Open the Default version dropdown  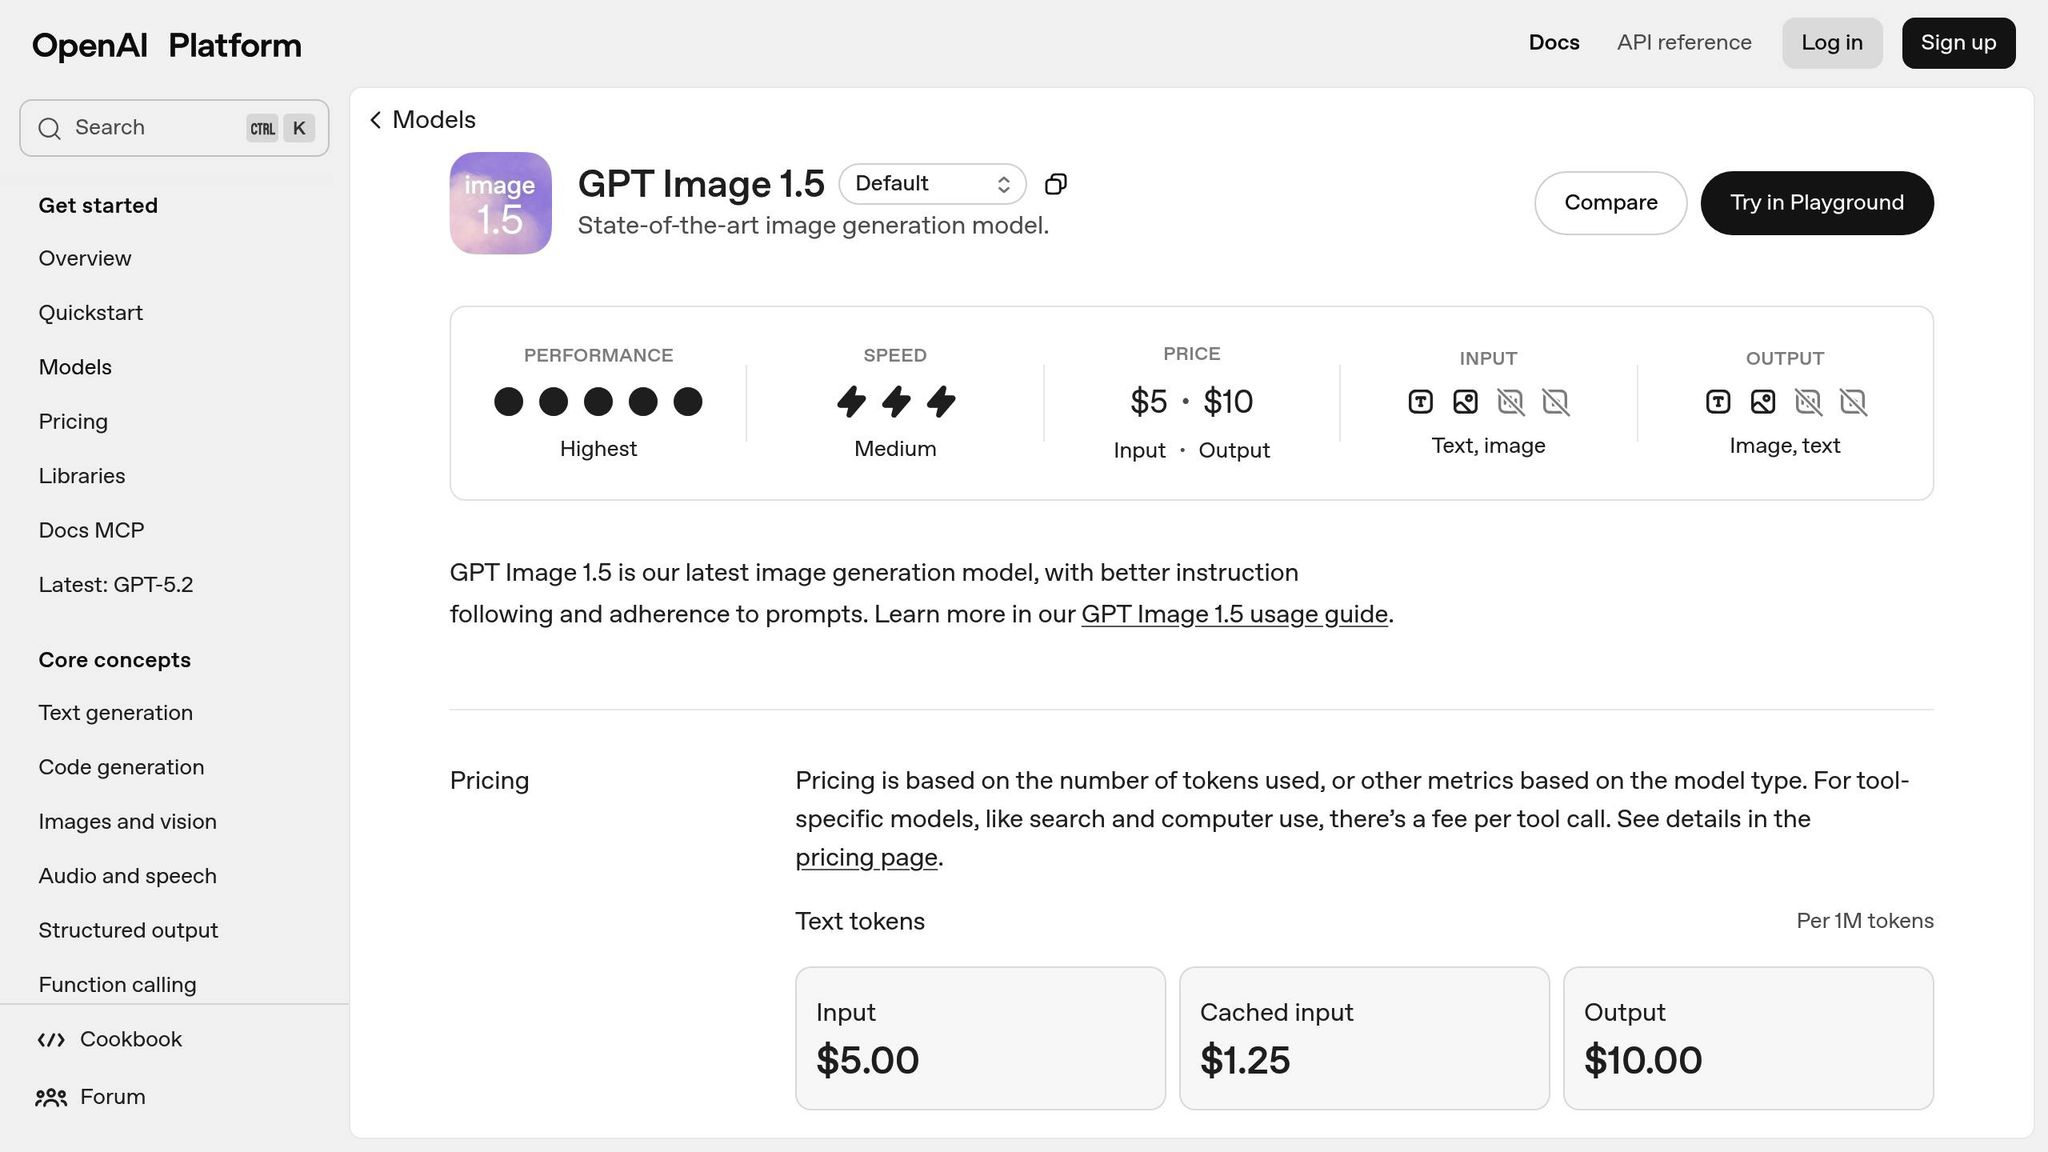click(932, 184)
